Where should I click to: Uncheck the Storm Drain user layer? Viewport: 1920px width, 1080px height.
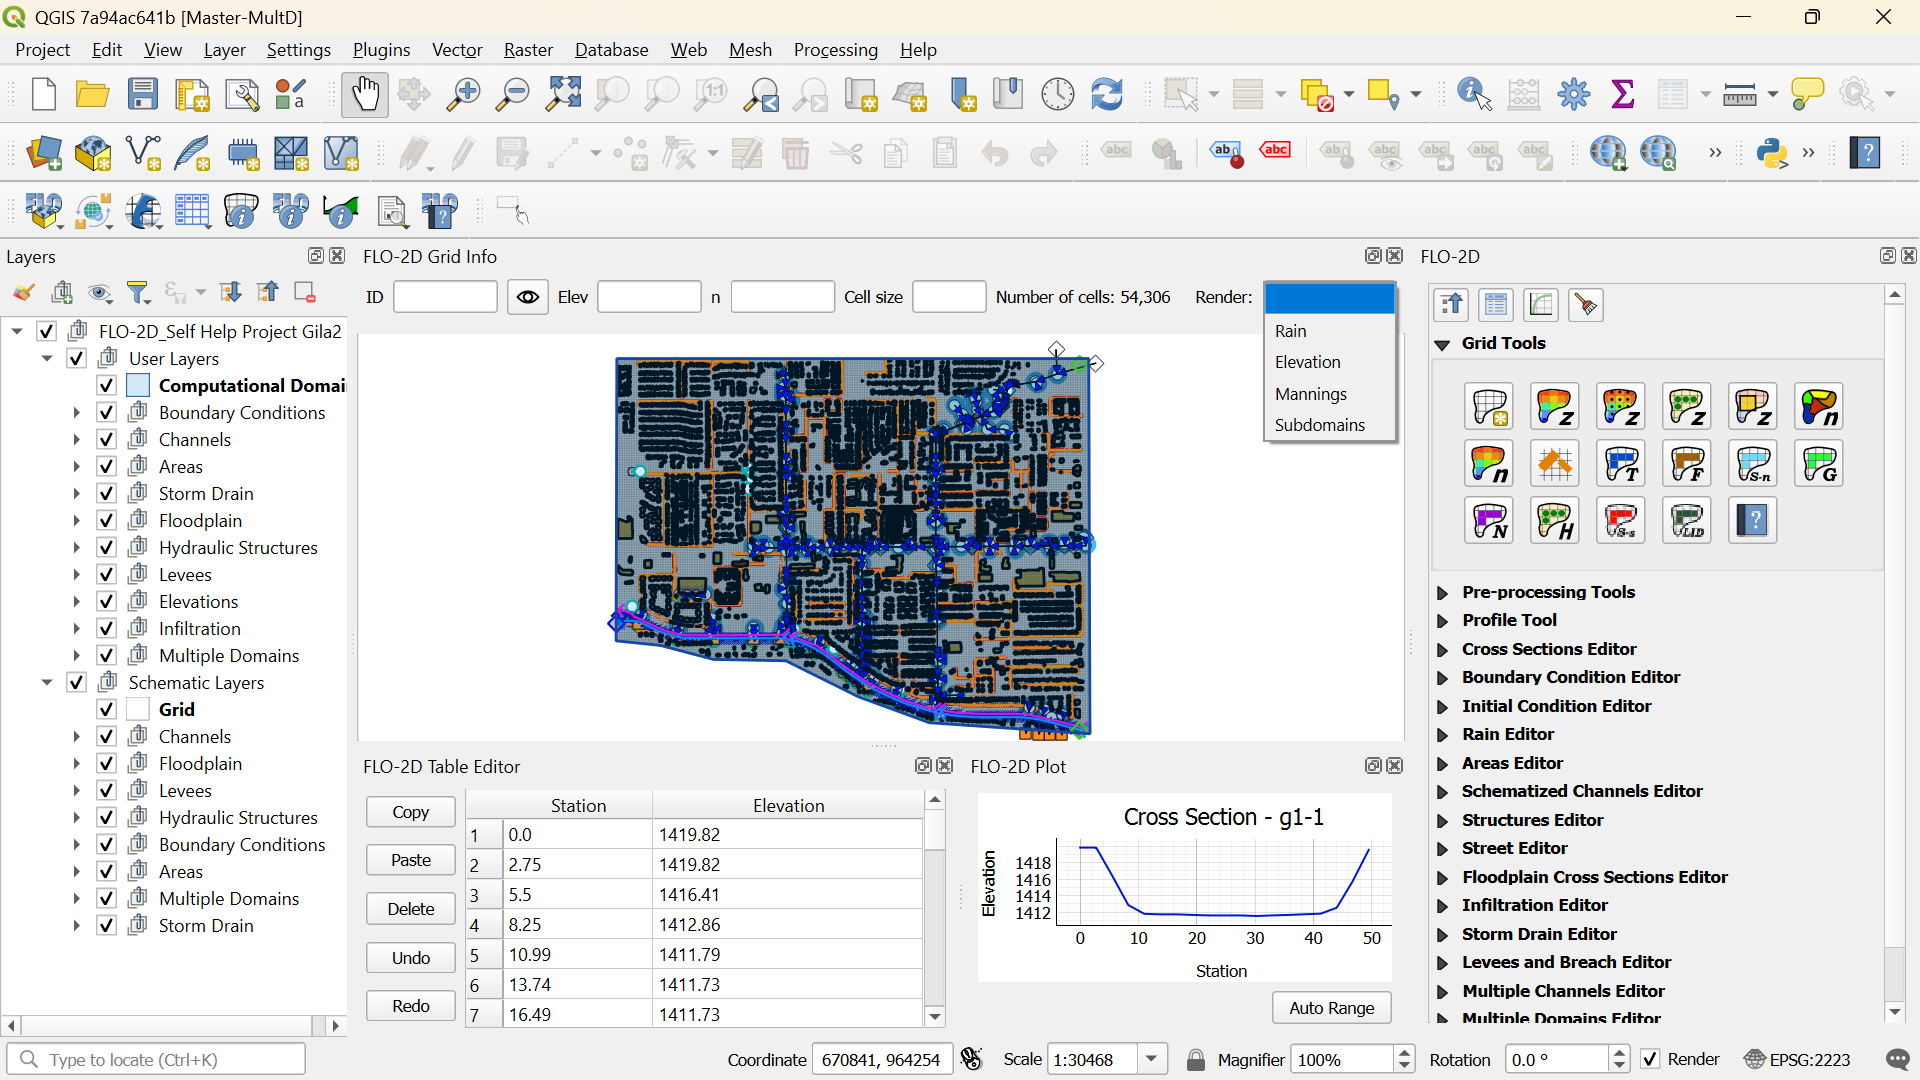click(x=107, y=494)
